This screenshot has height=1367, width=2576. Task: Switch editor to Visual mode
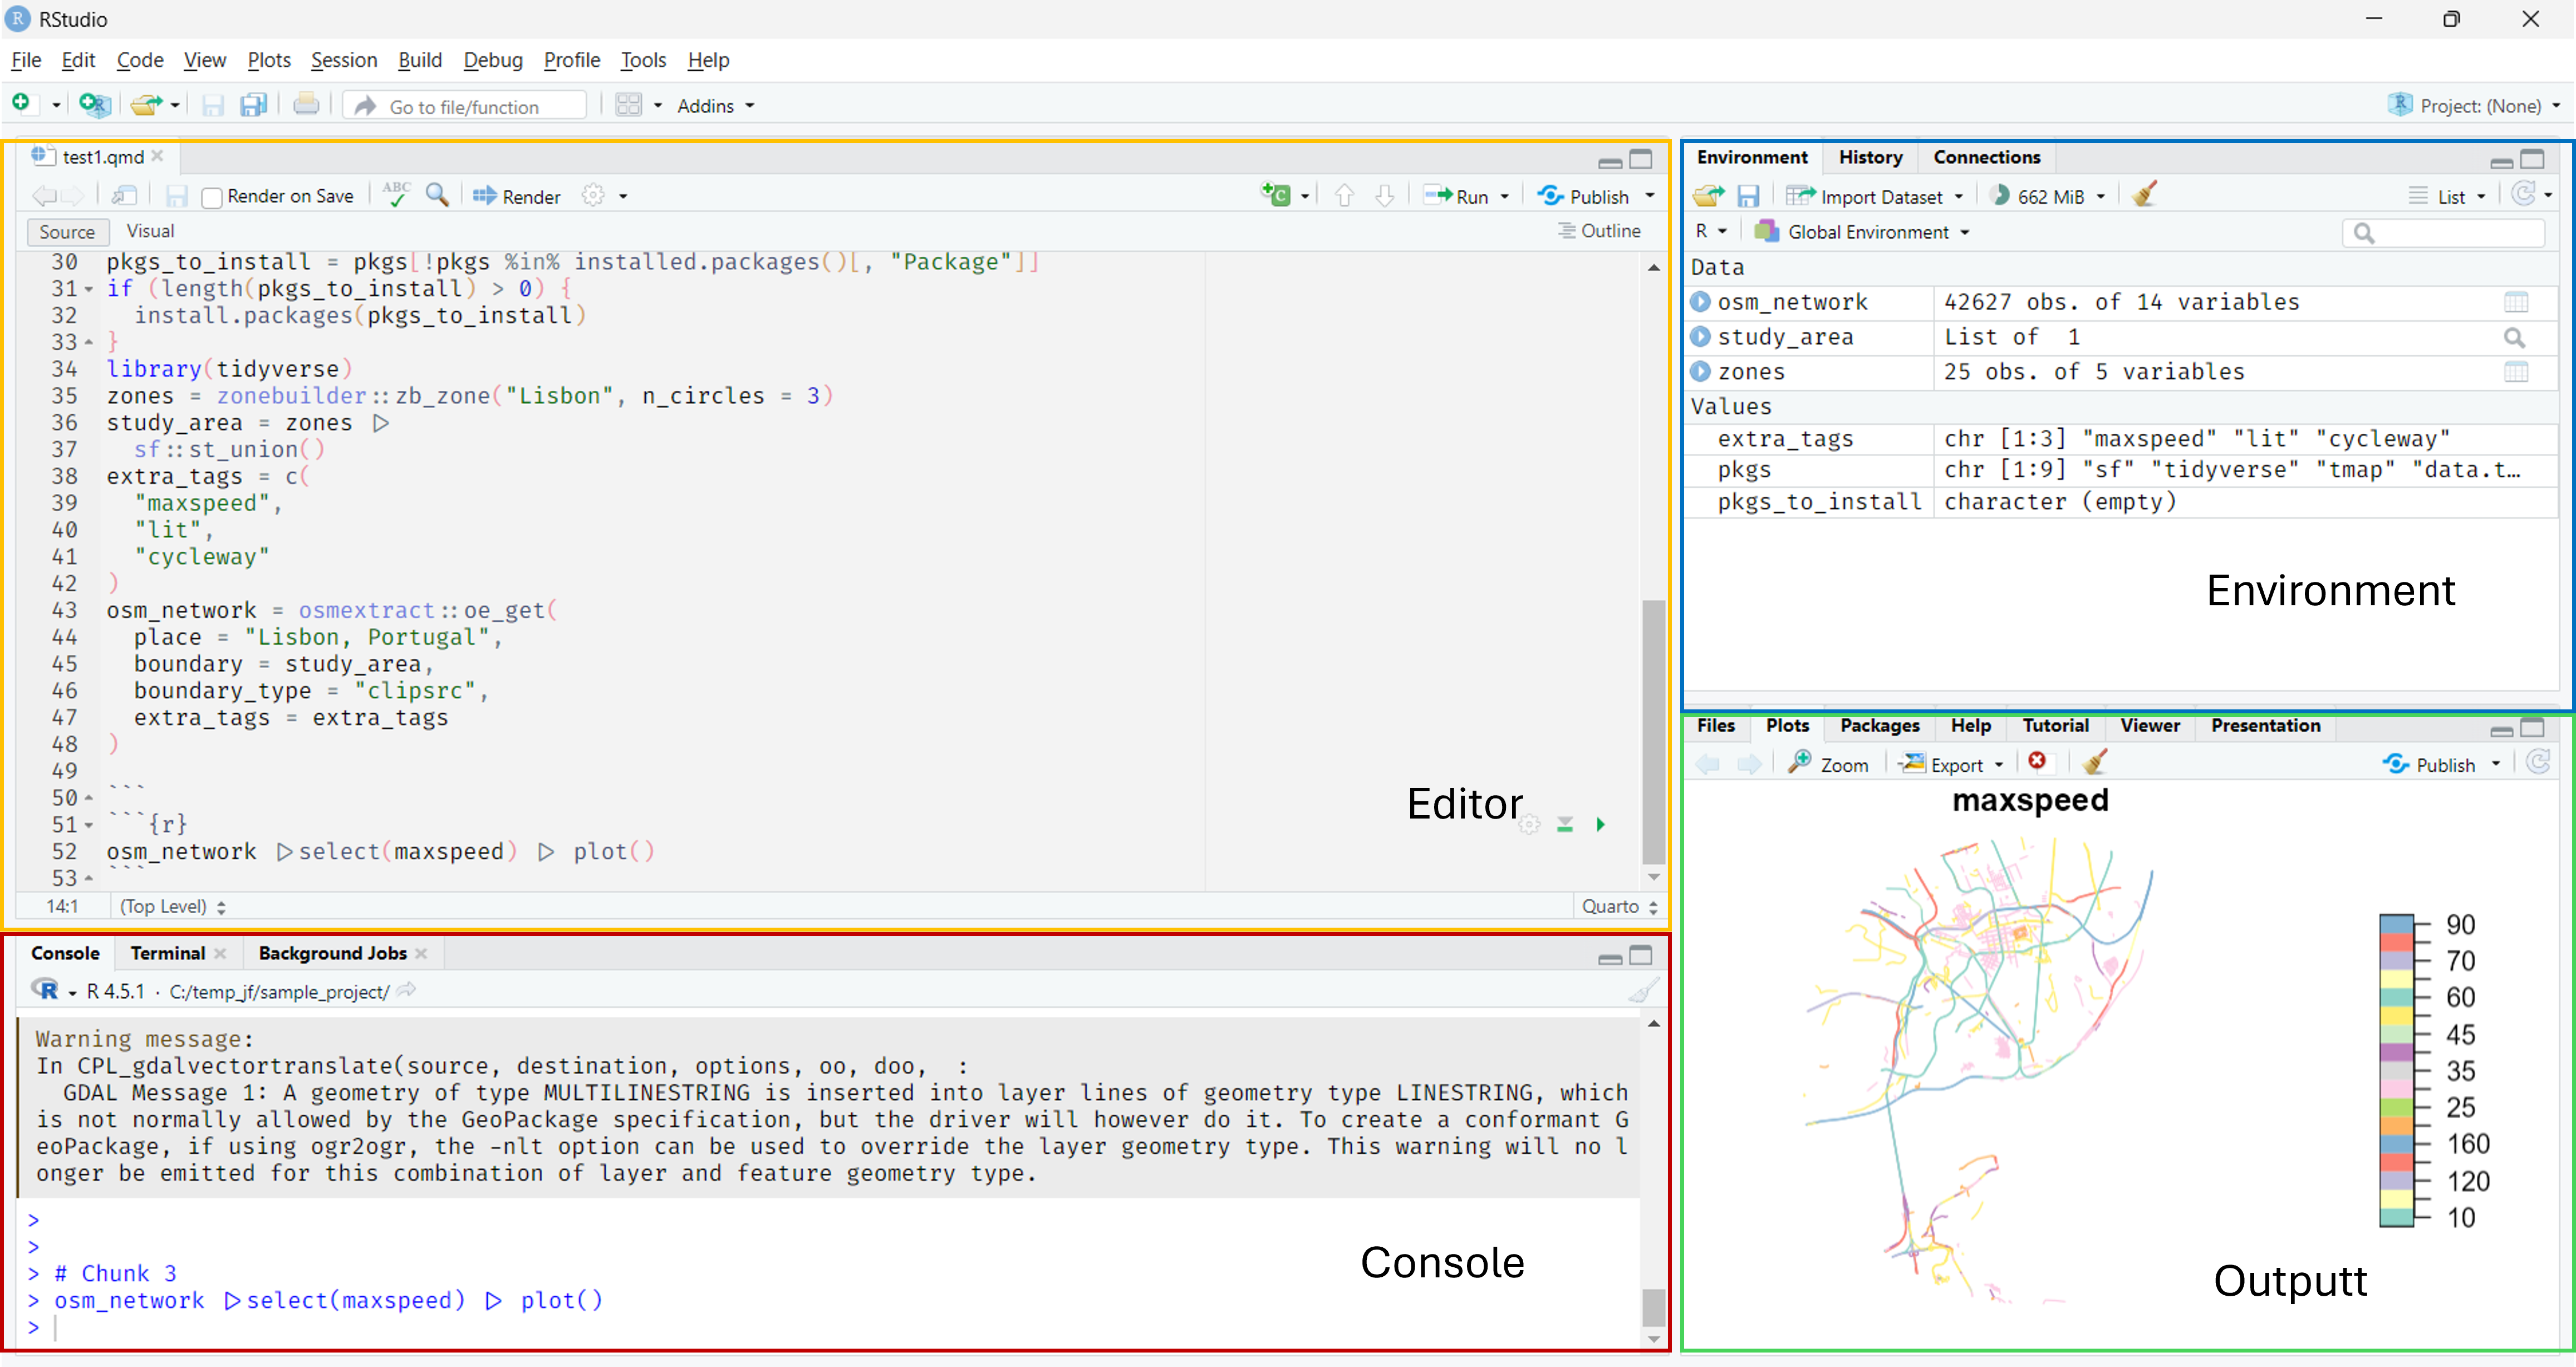(x=150, y=231)
